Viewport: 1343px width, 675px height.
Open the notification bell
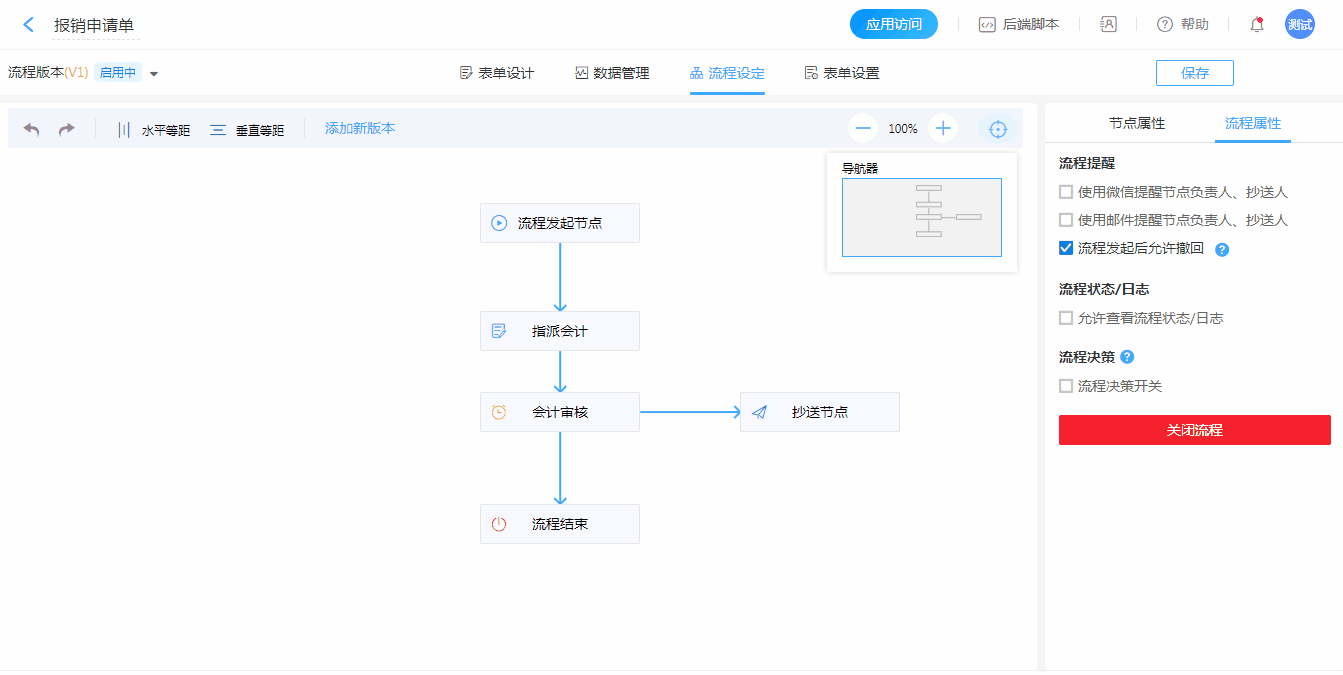[x=1257, y=25]
